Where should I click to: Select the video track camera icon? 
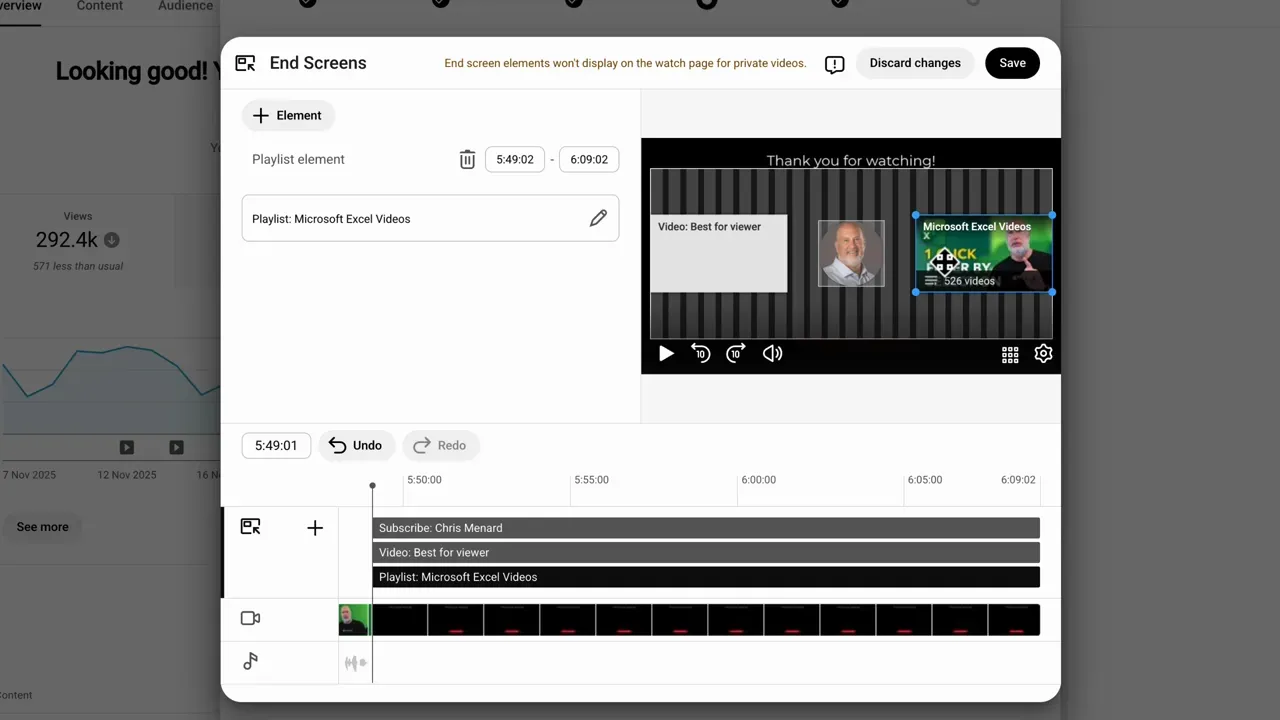tap(250, 618)
